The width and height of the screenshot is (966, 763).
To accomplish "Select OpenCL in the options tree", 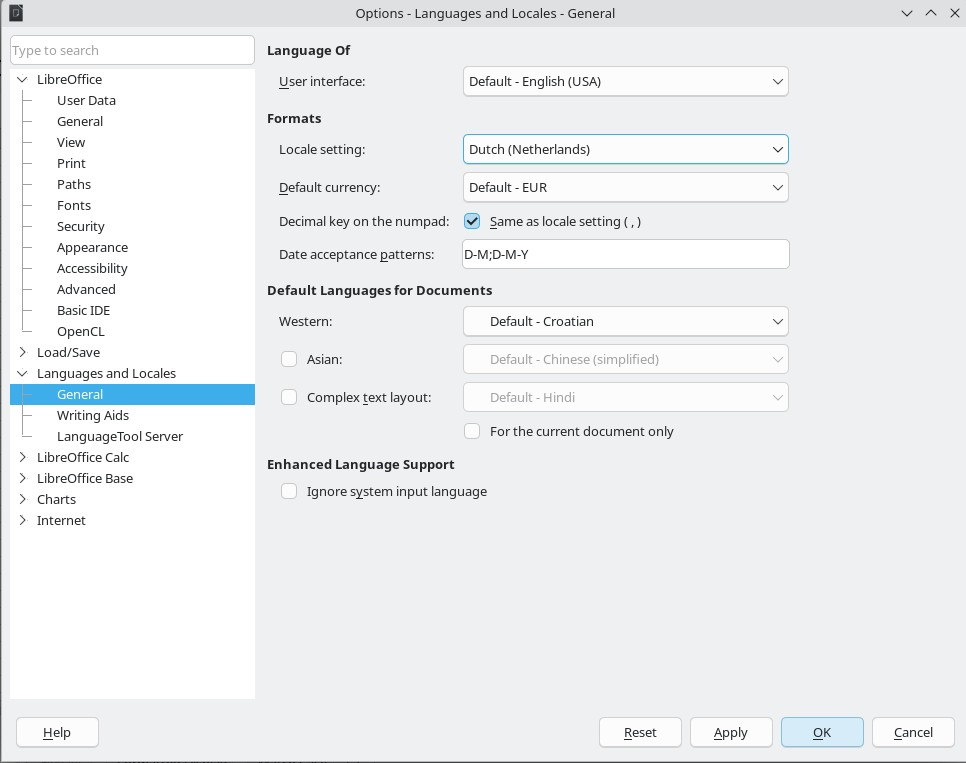I will 81,331.
